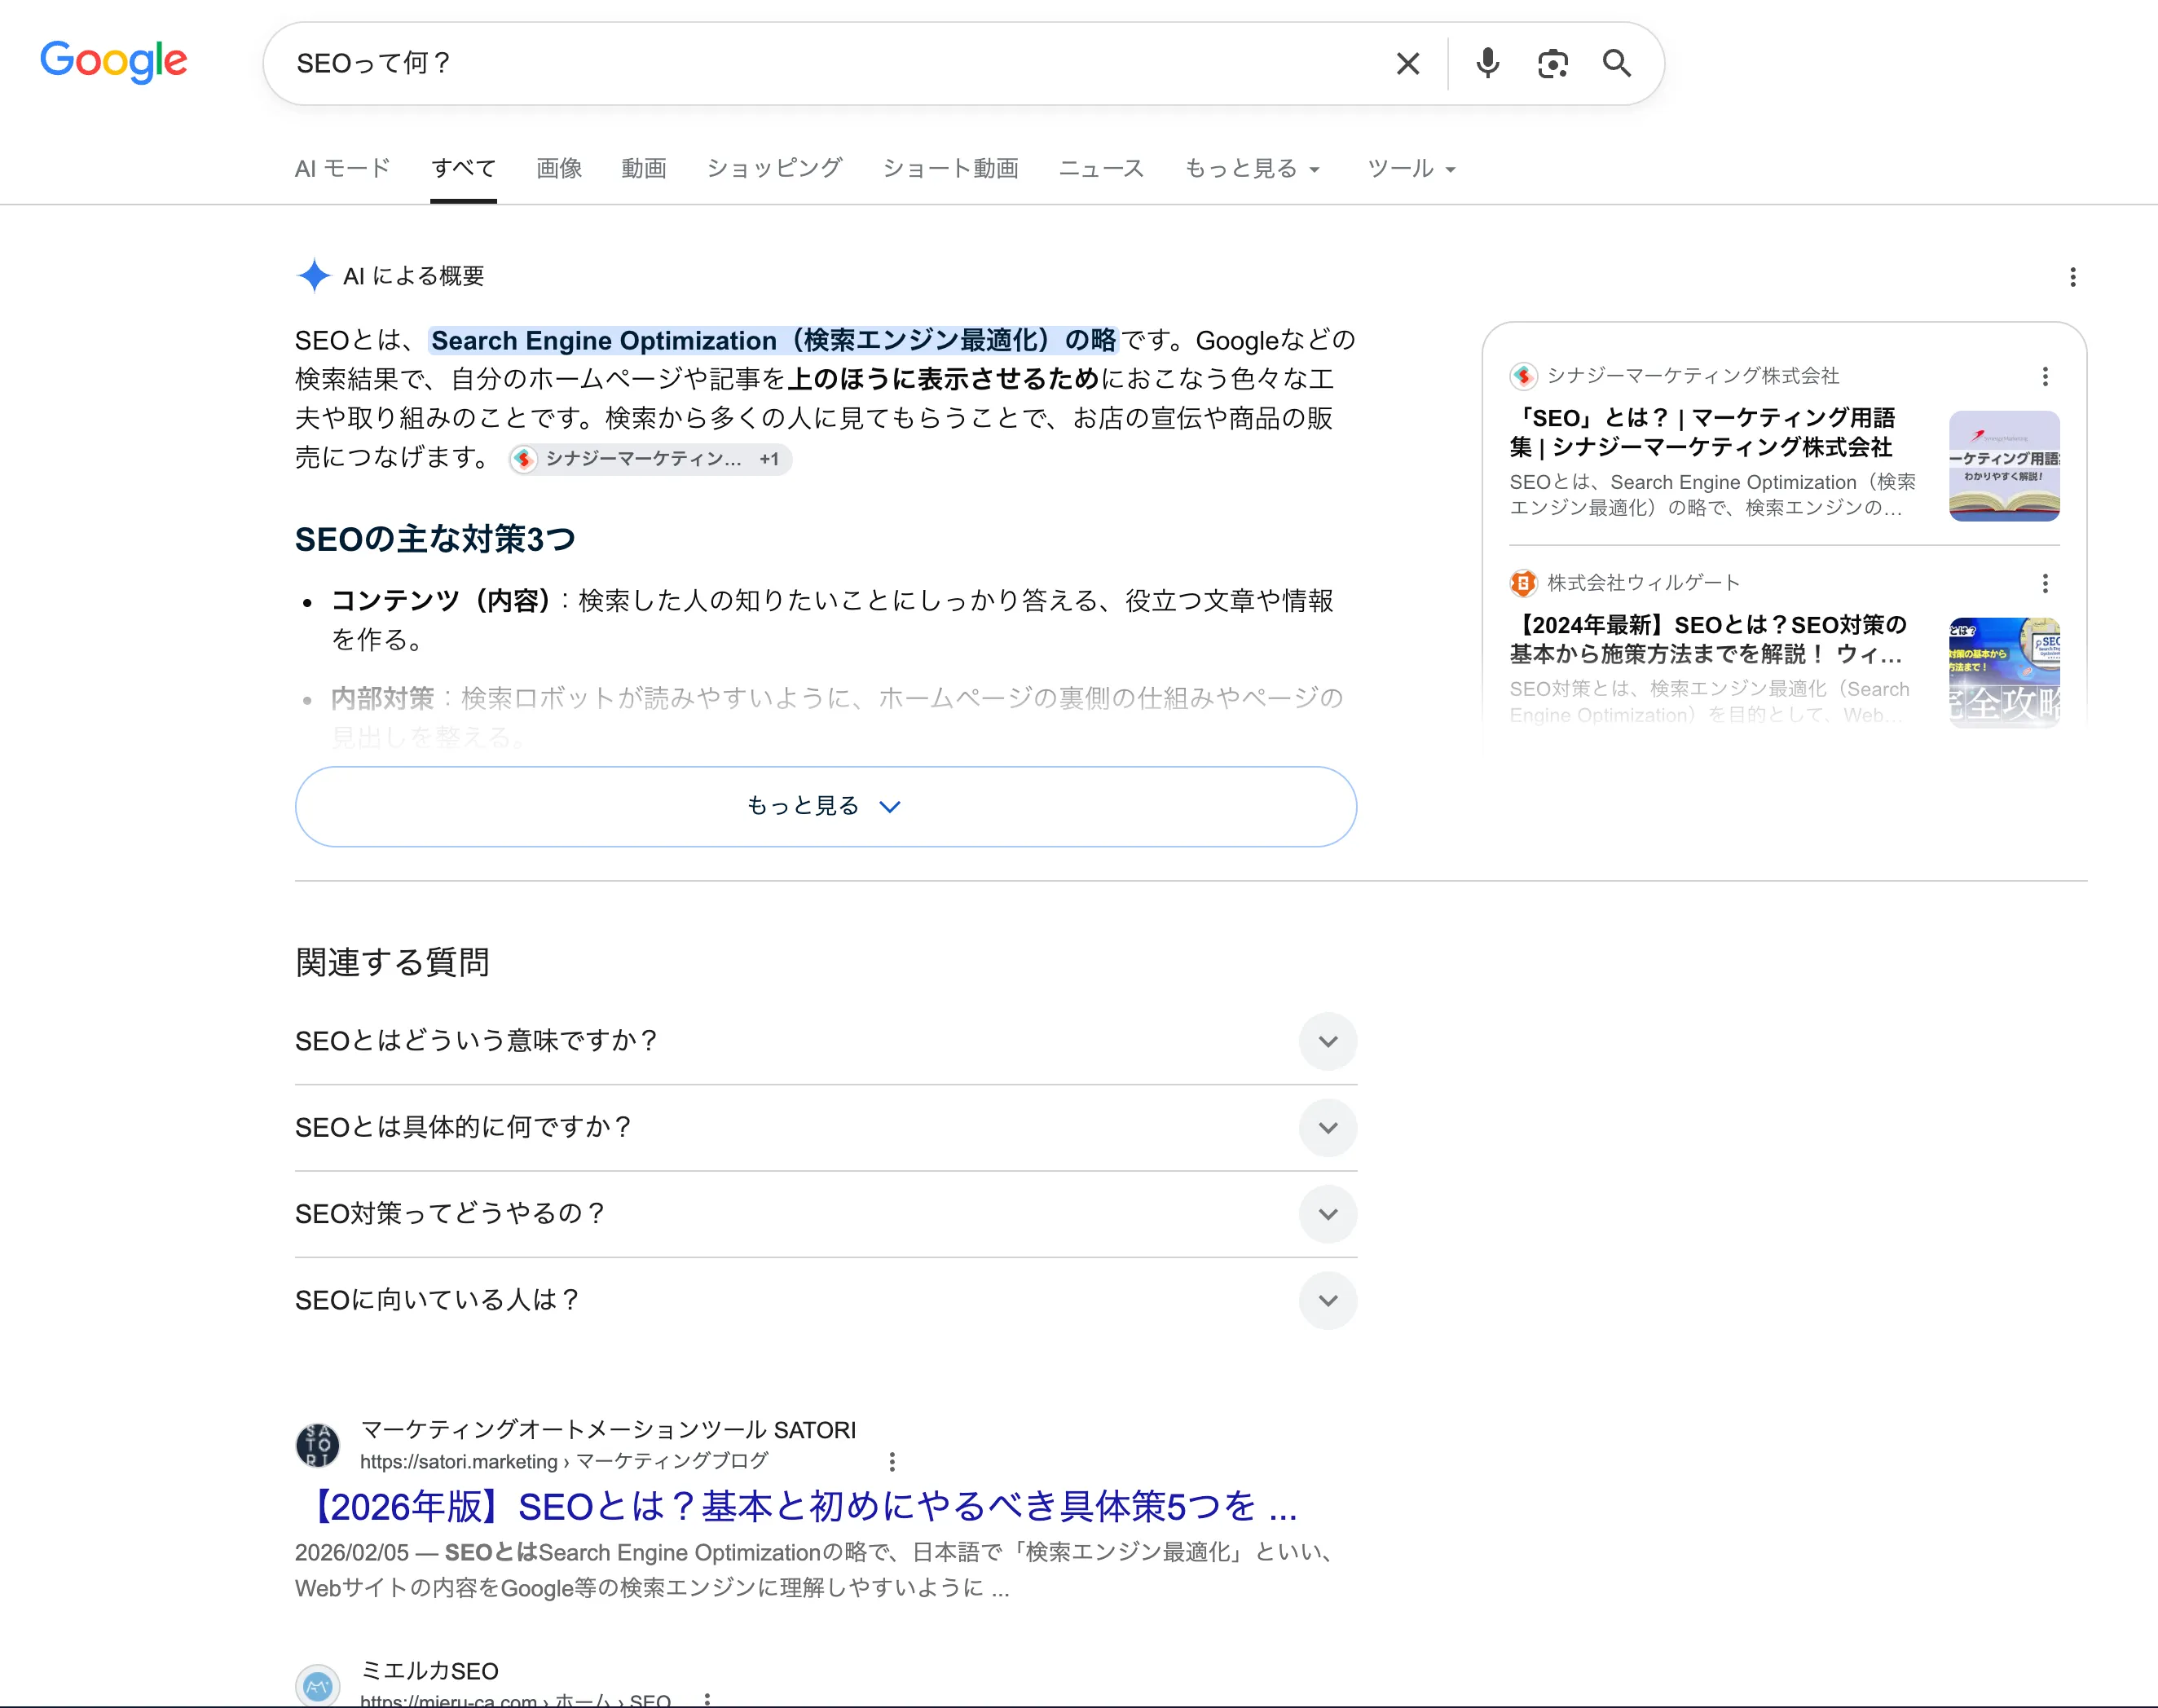Open 【2026年版】SEOとは？ result title

[x=797, y=1506]
